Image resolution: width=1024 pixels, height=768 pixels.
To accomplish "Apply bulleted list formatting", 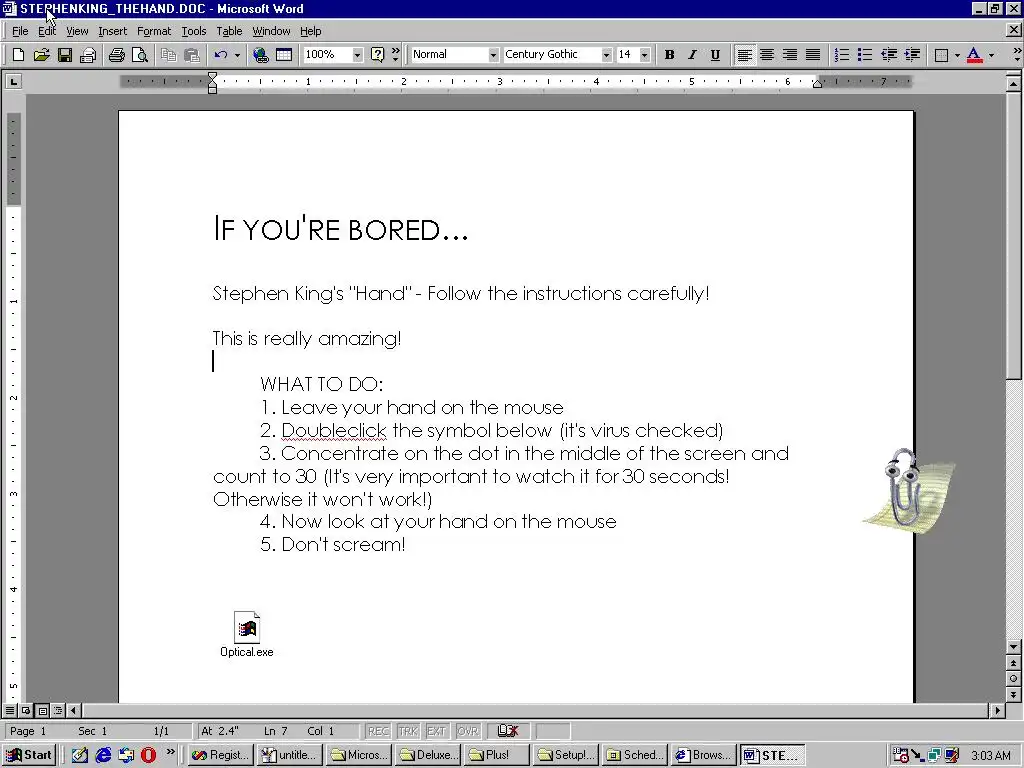I will [865, 55].
